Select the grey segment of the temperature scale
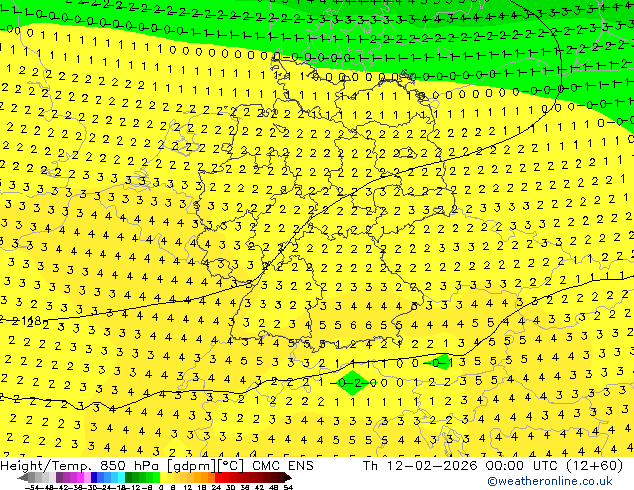The height and width of the screenshot is (490, 634). [x=38, y=477]
